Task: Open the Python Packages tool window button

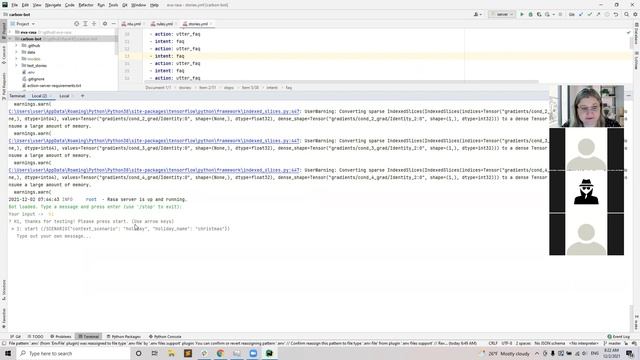Action: coord(124,337)
